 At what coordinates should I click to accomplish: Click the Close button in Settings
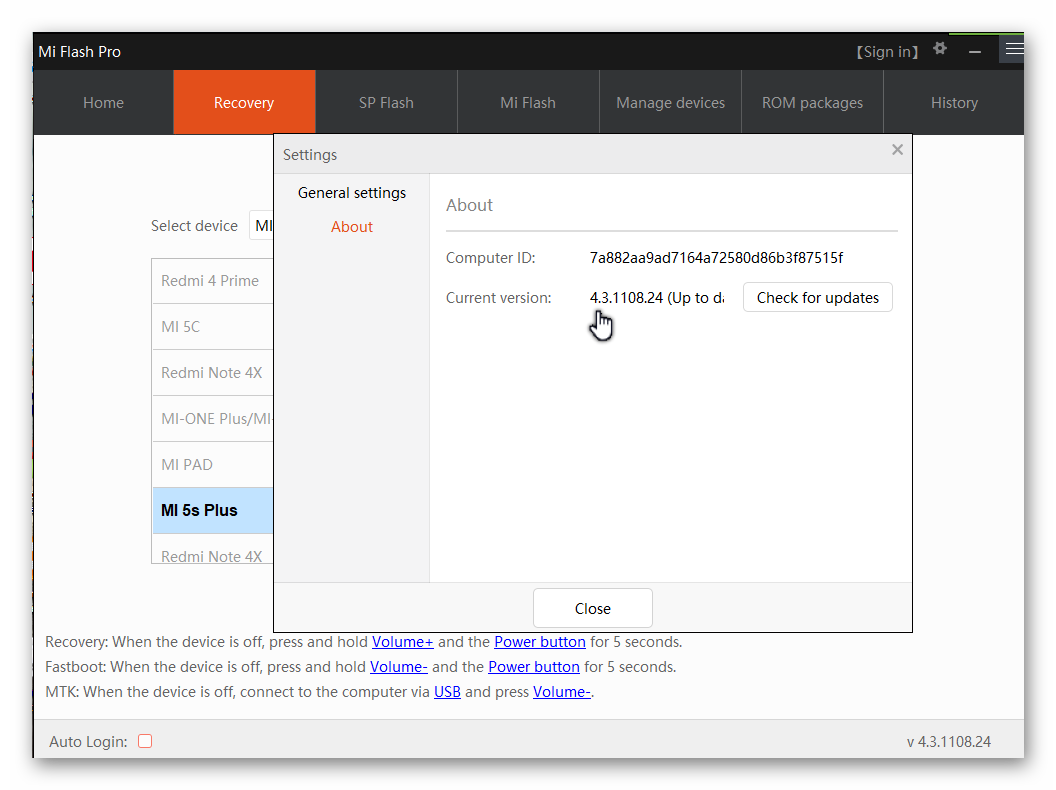tap(593, 608)
